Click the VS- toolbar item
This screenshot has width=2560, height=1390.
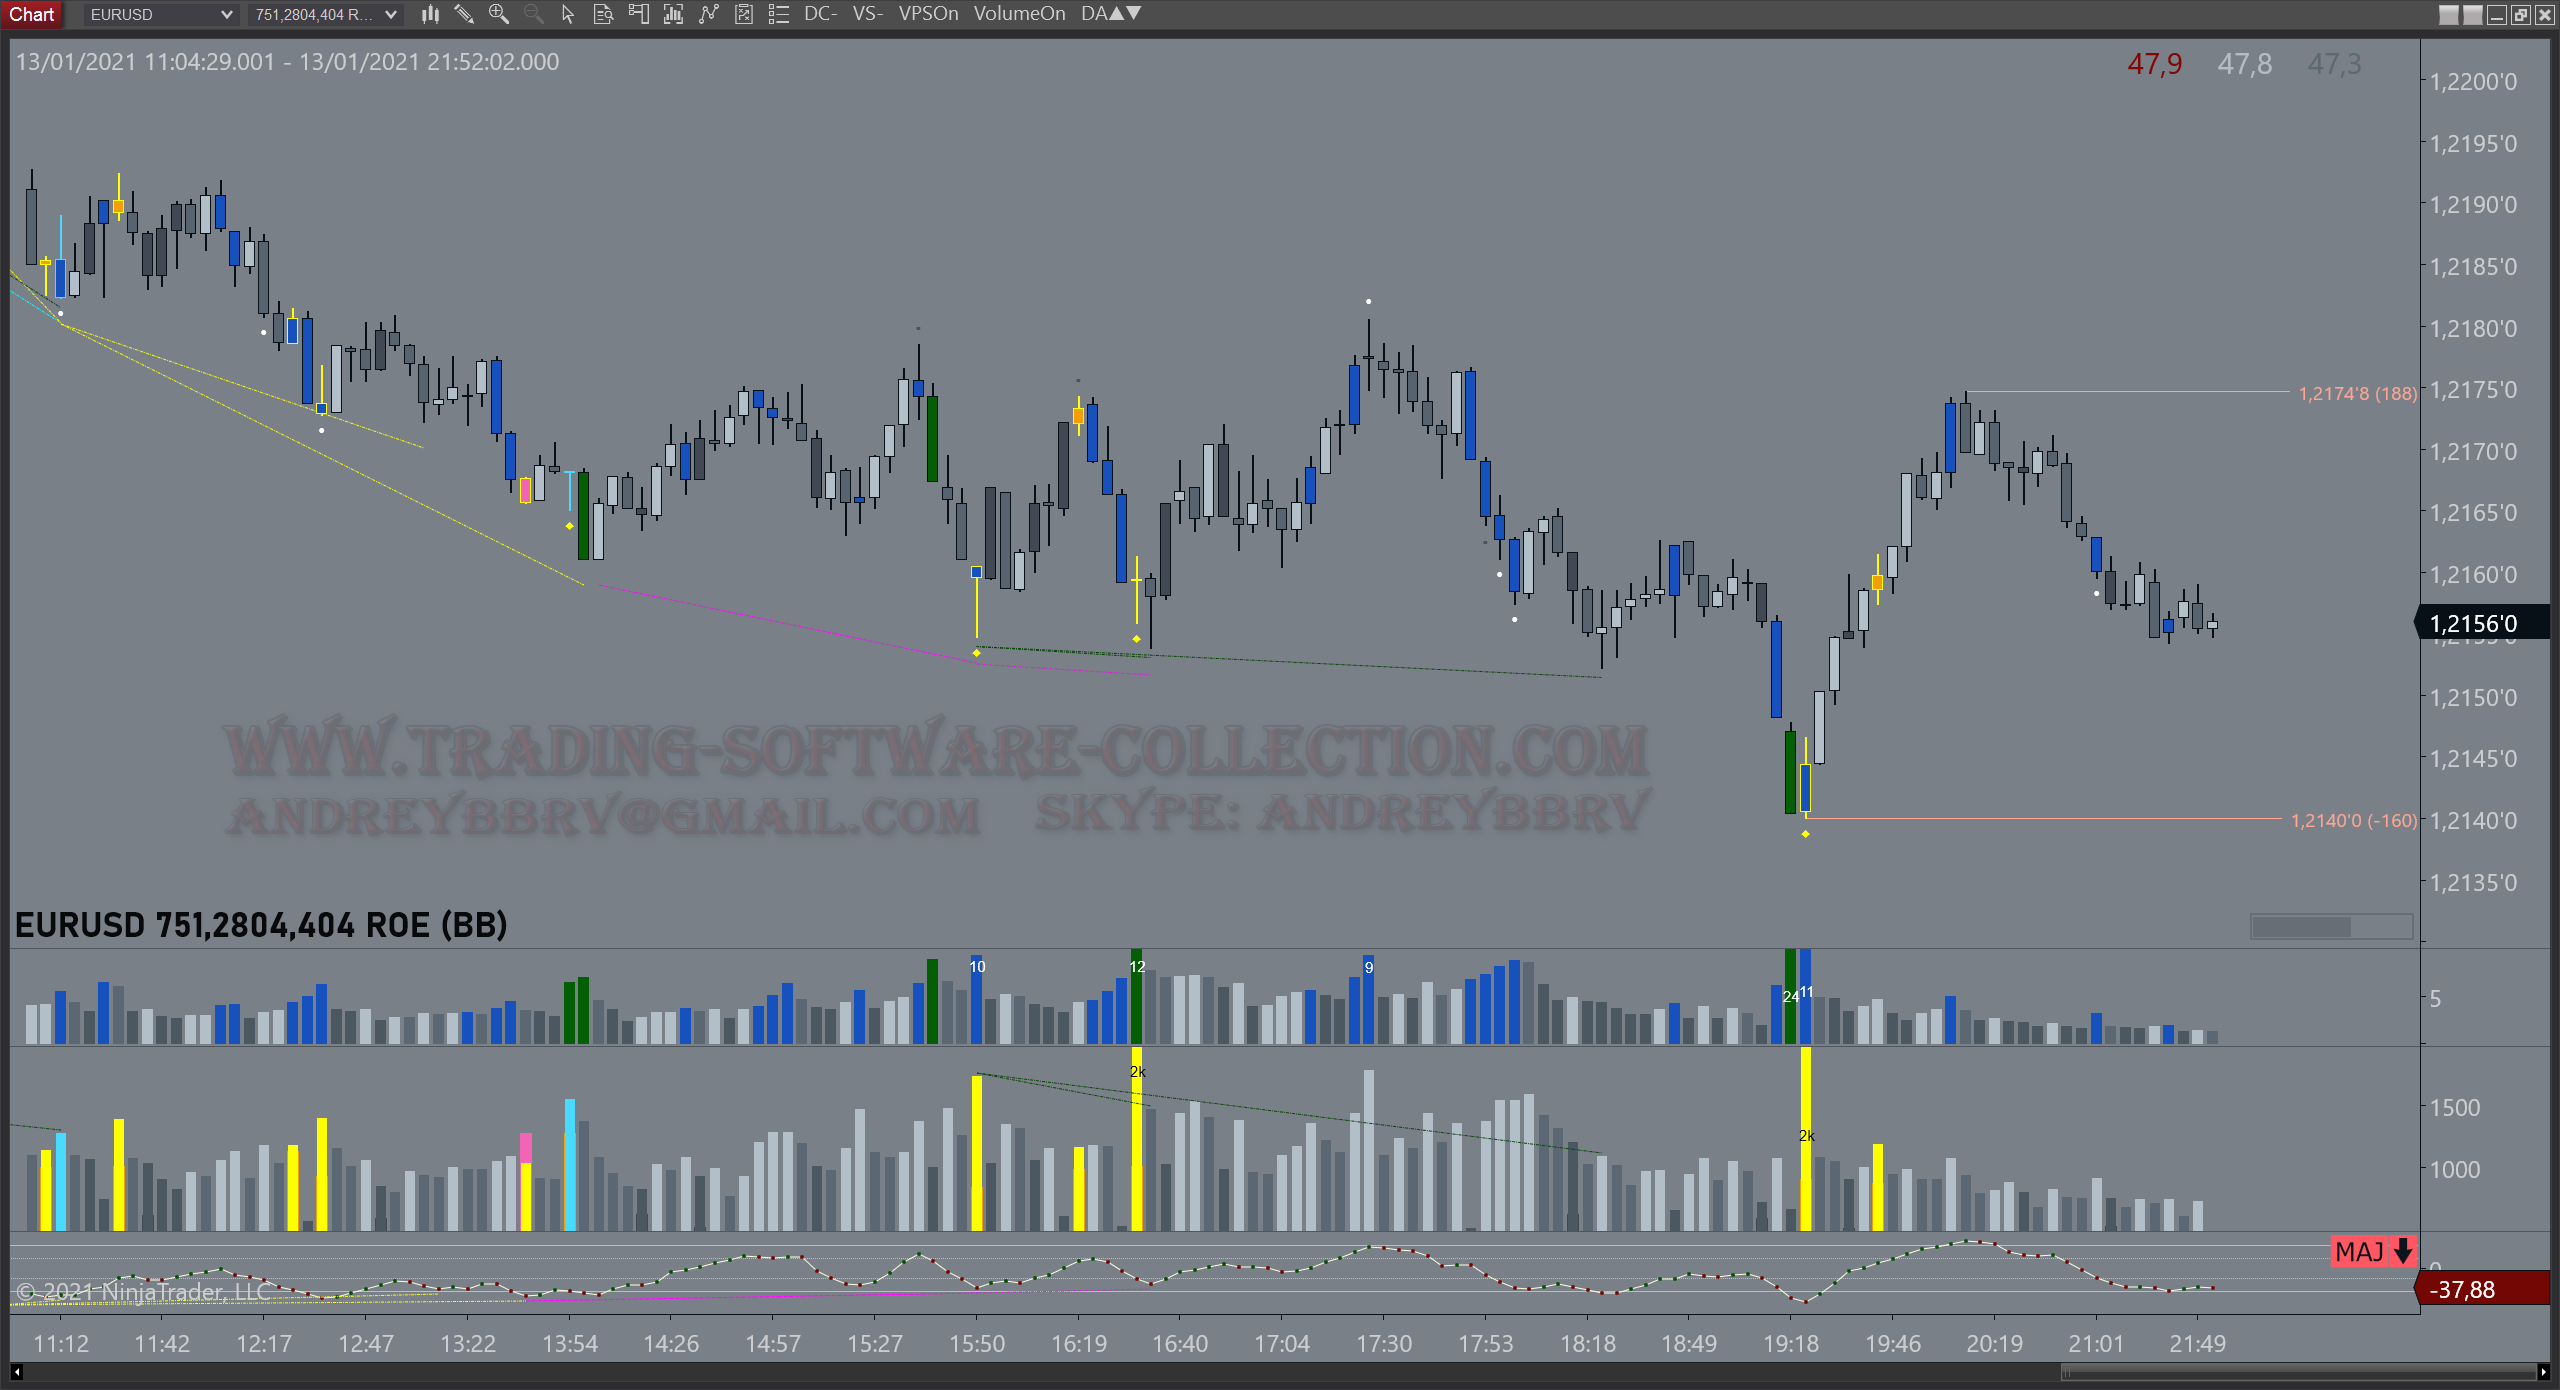point(867,14)
